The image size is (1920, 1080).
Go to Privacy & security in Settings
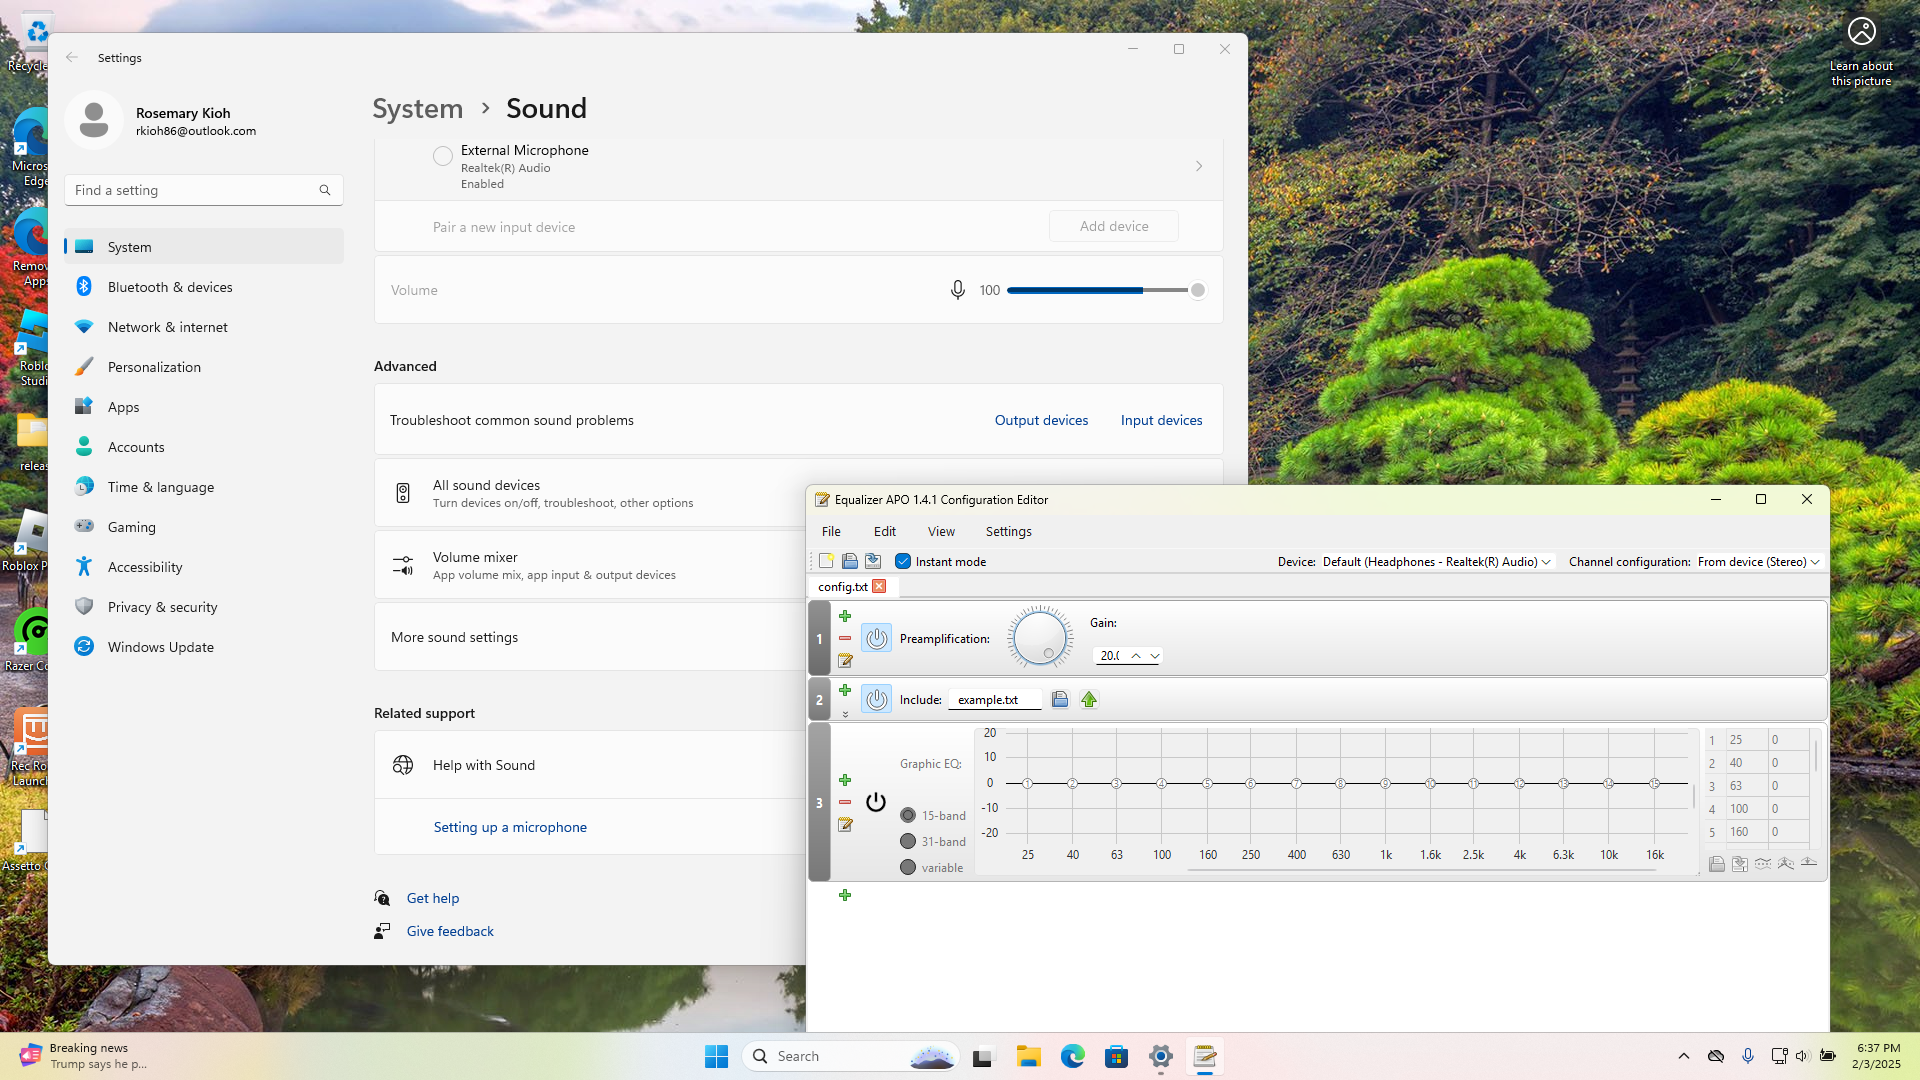[204, 607]
